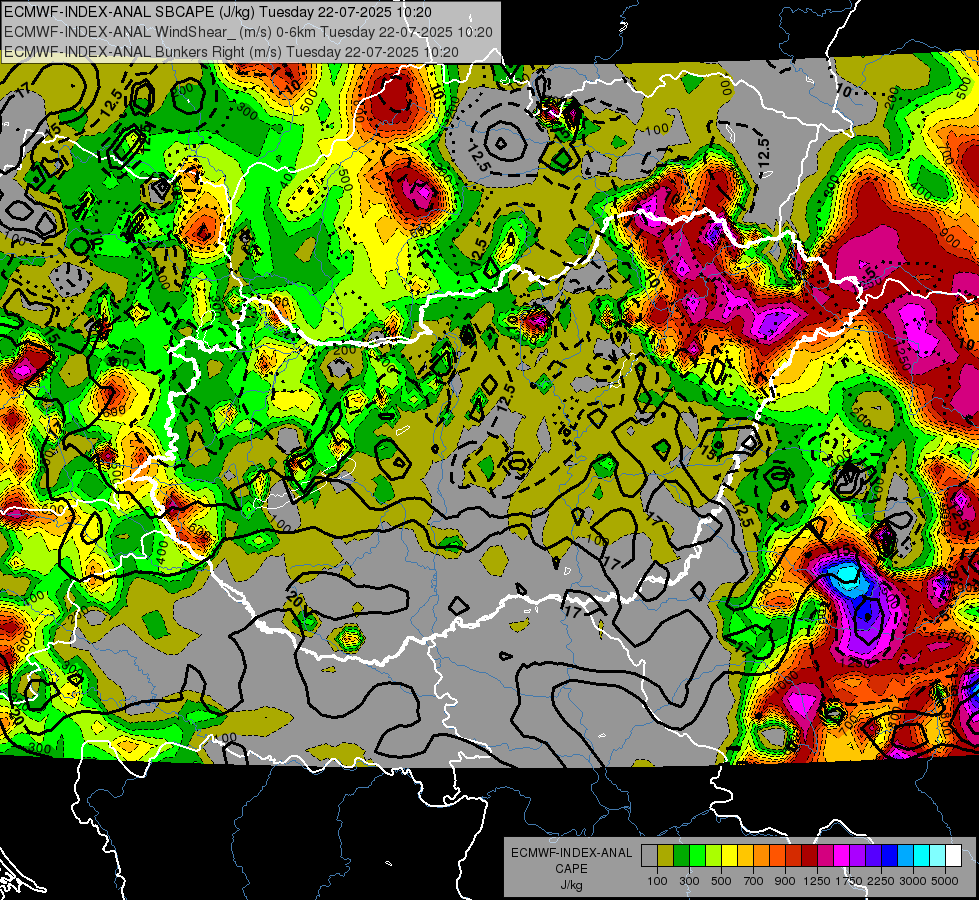The width and height of the screenshot is (979, 900).
Task: Click the 100 legend value label
Action: [x=657, y=881]
